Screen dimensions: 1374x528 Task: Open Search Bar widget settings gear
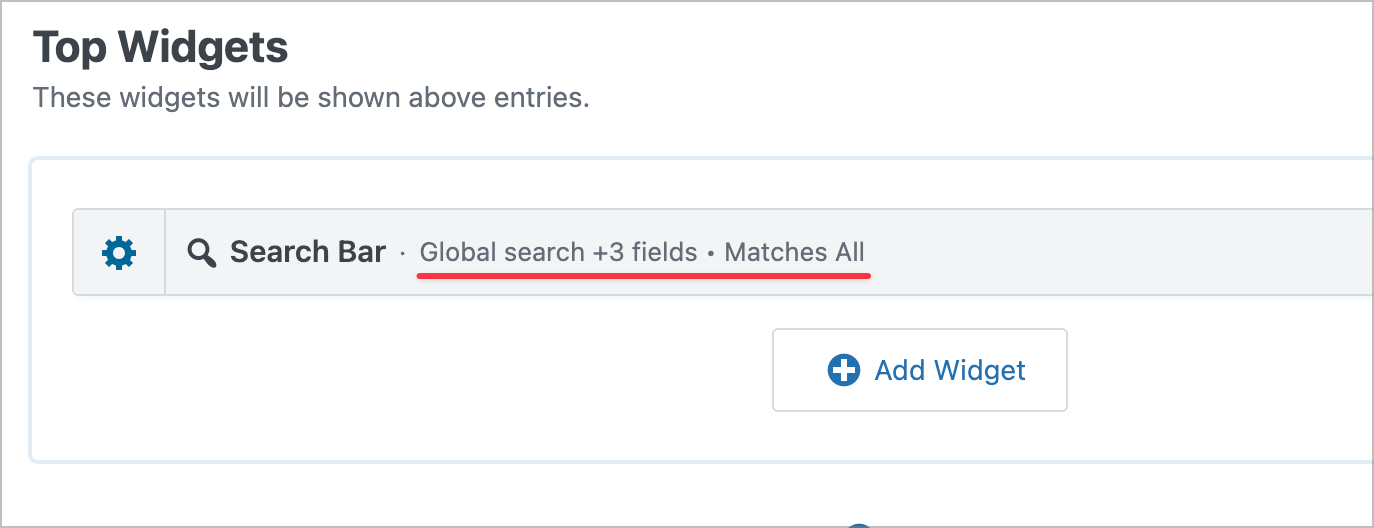point(119,253)
